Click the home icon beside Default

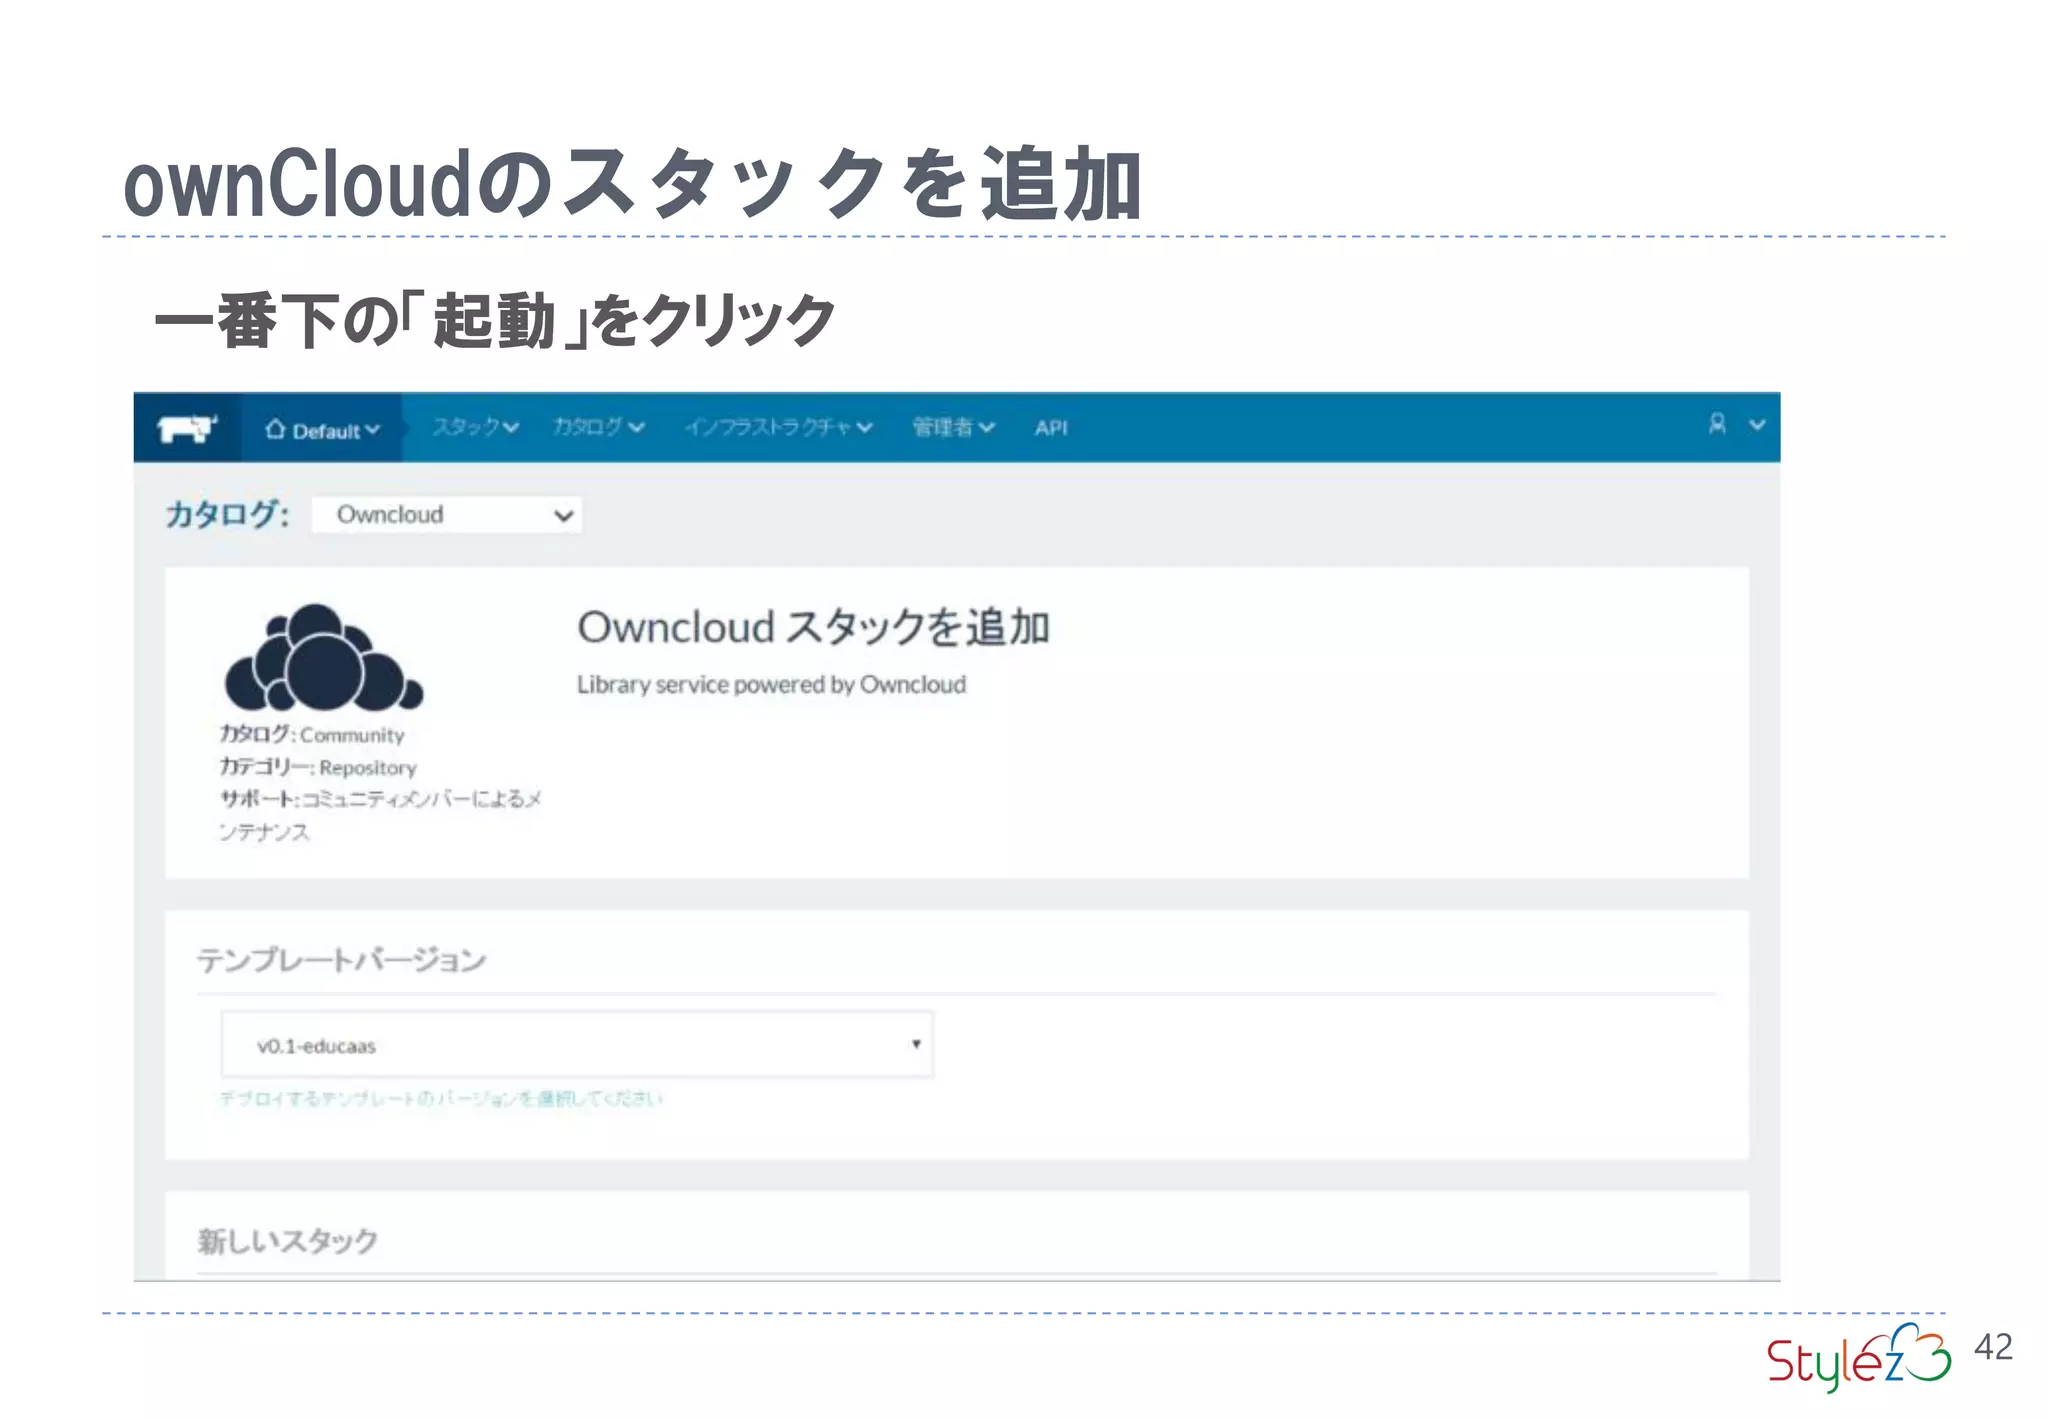275,429
